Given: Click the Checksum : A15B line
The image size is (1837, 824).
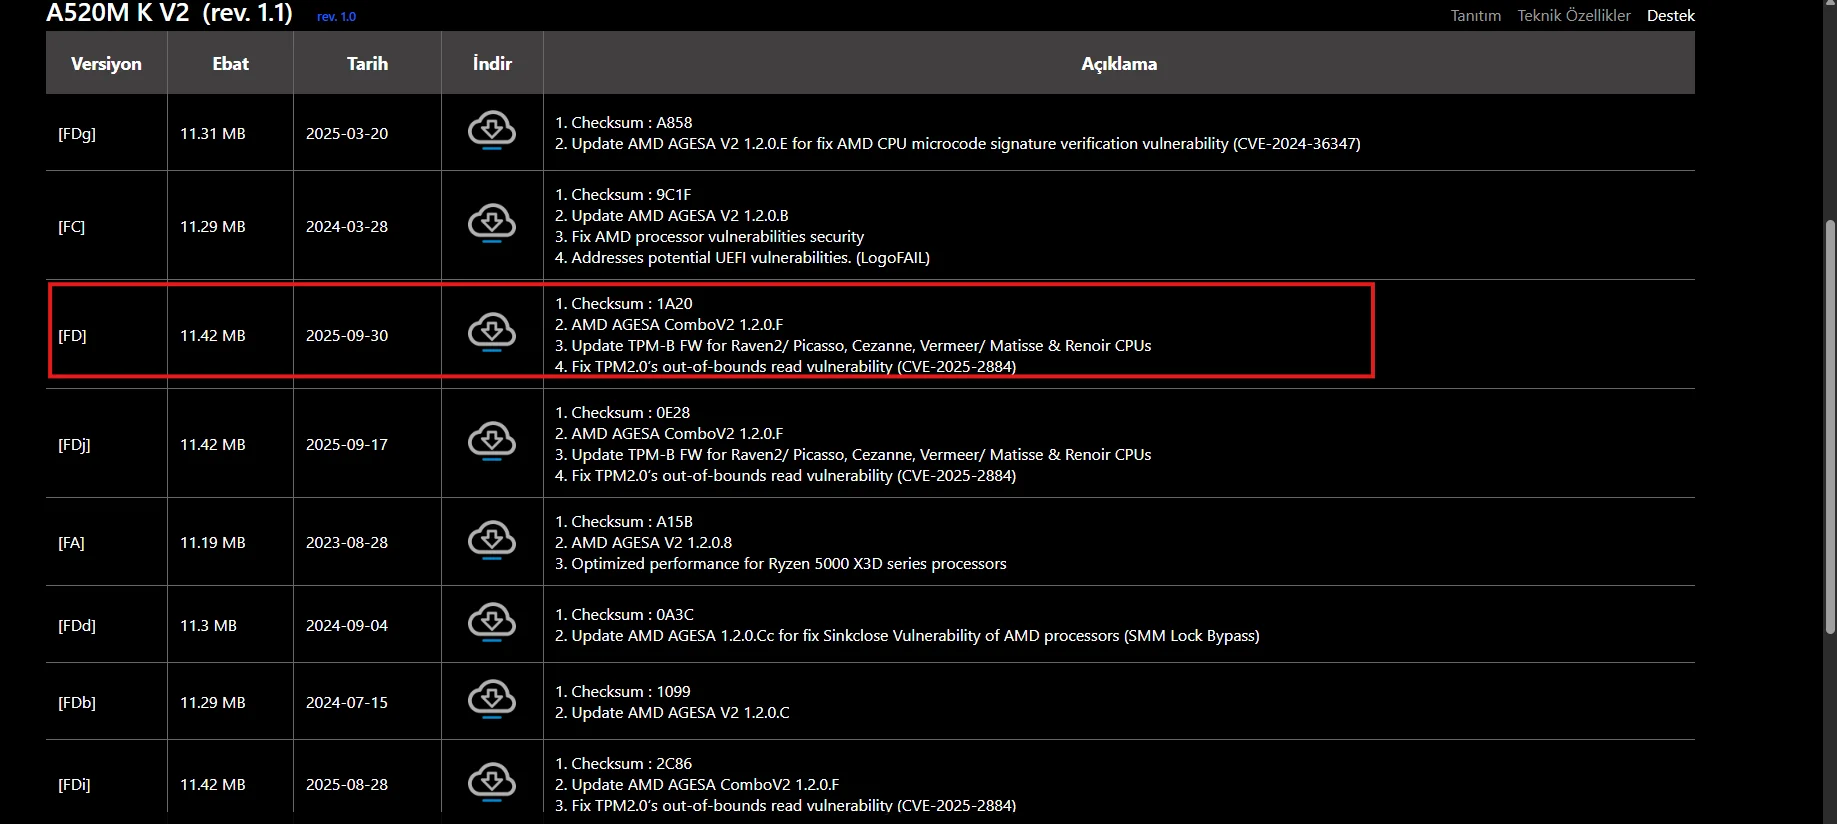Looking at the screenshot, I should click(624, 521).
